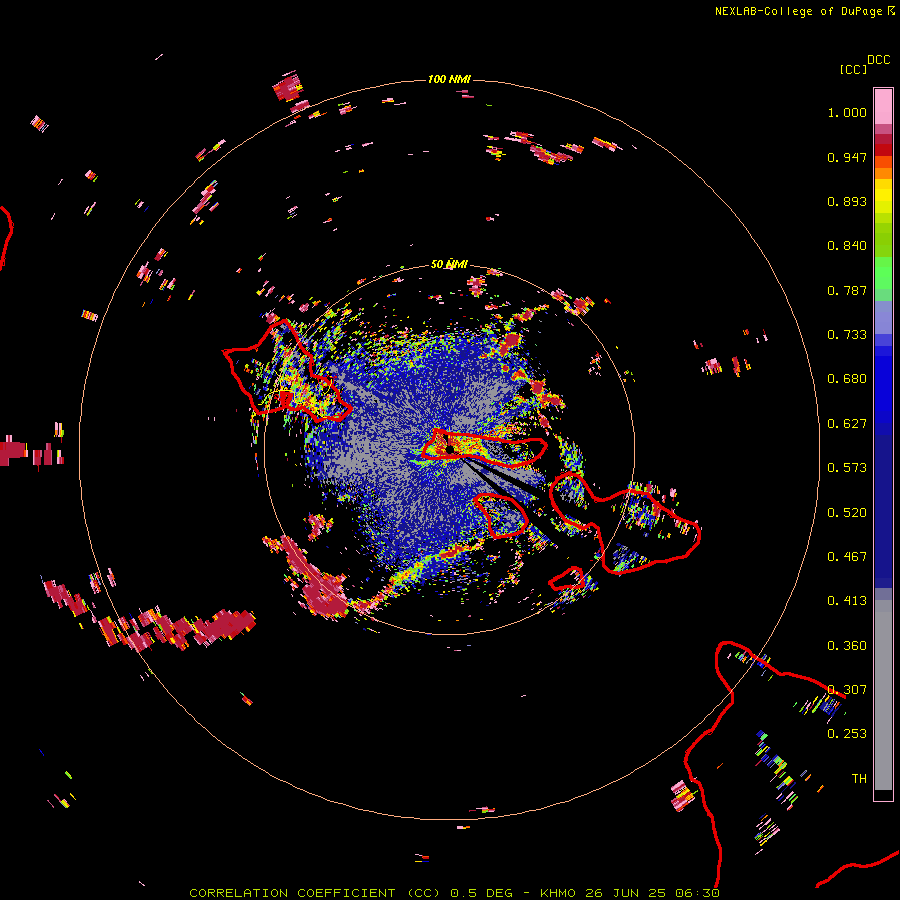The image size is (900, 900).
Task: Click the 0.947 scale value
Action: point(847,157)
